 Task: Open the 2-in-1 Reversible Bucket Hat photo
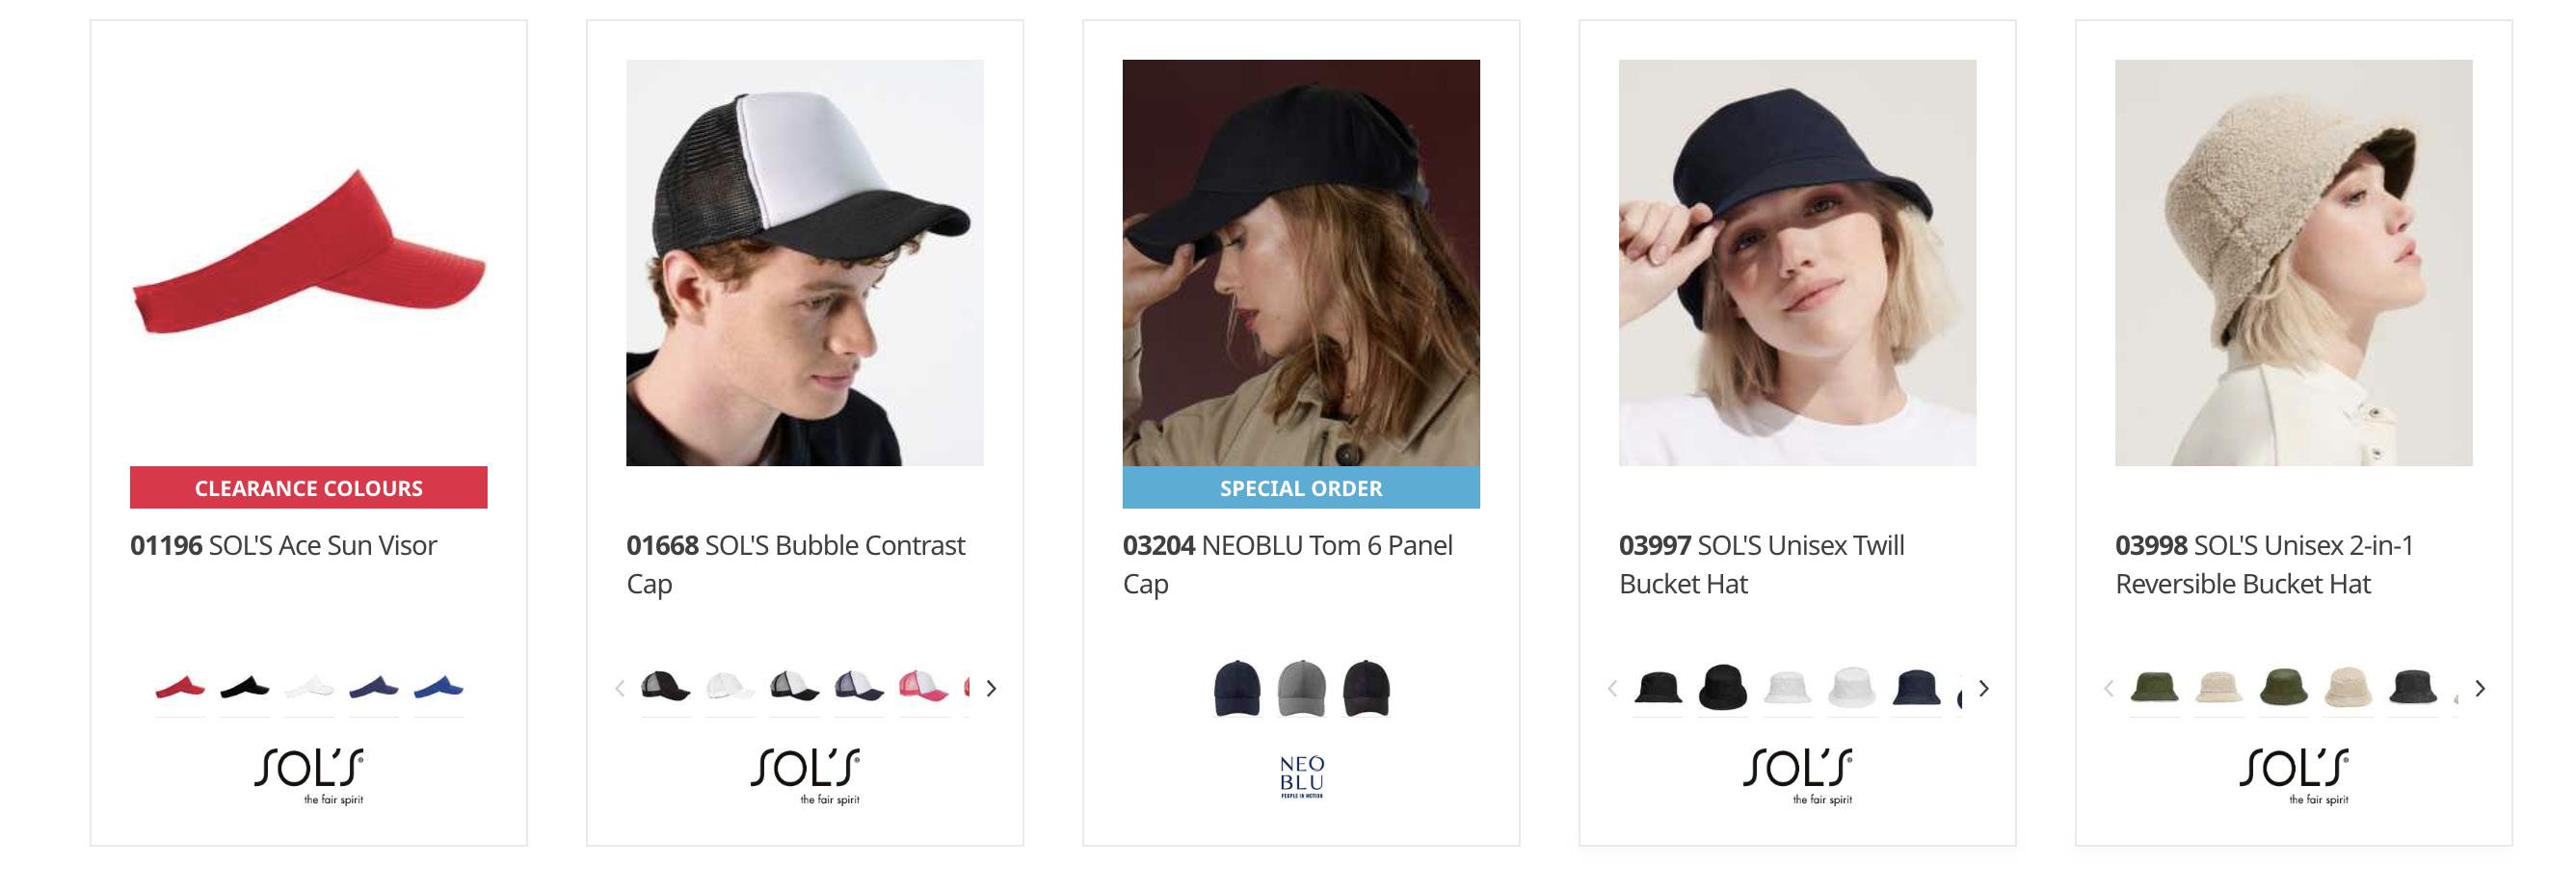[2293, 262]
